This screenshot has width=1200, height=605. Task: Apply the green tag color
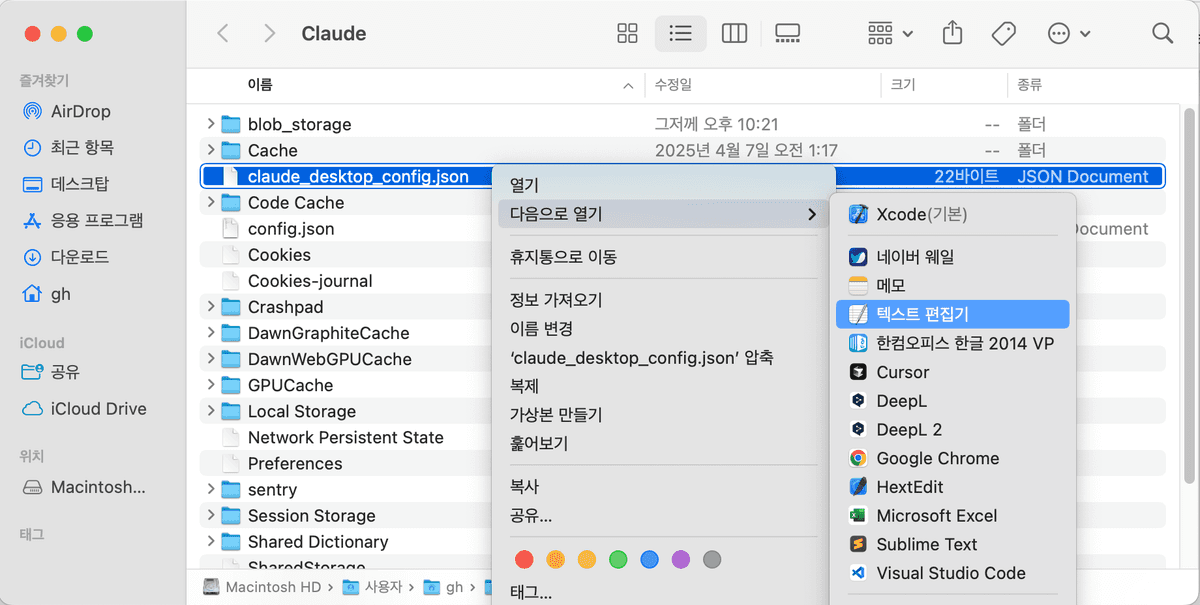coord(618,559)
